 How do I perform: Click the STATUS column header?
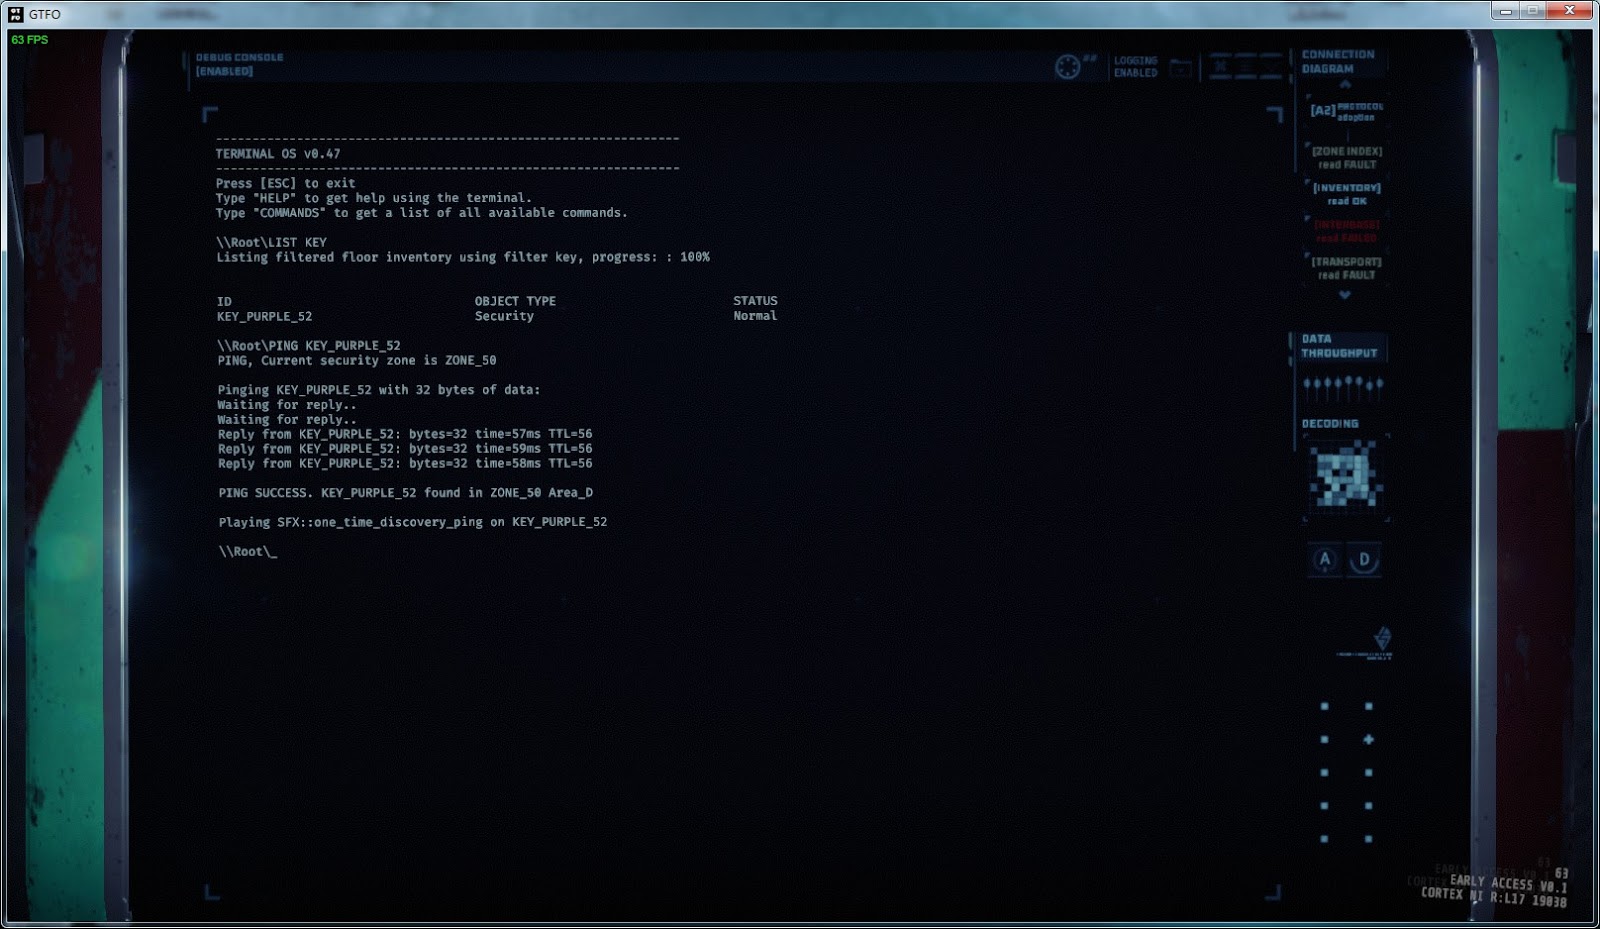(x=755, y=301)
